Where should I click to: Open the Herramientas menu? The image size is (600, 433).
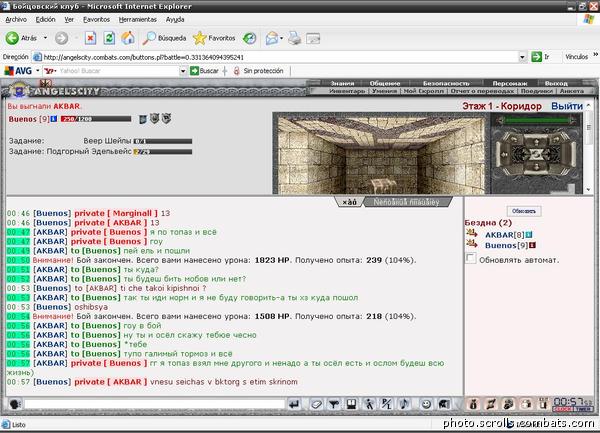(x=138, y=19)
